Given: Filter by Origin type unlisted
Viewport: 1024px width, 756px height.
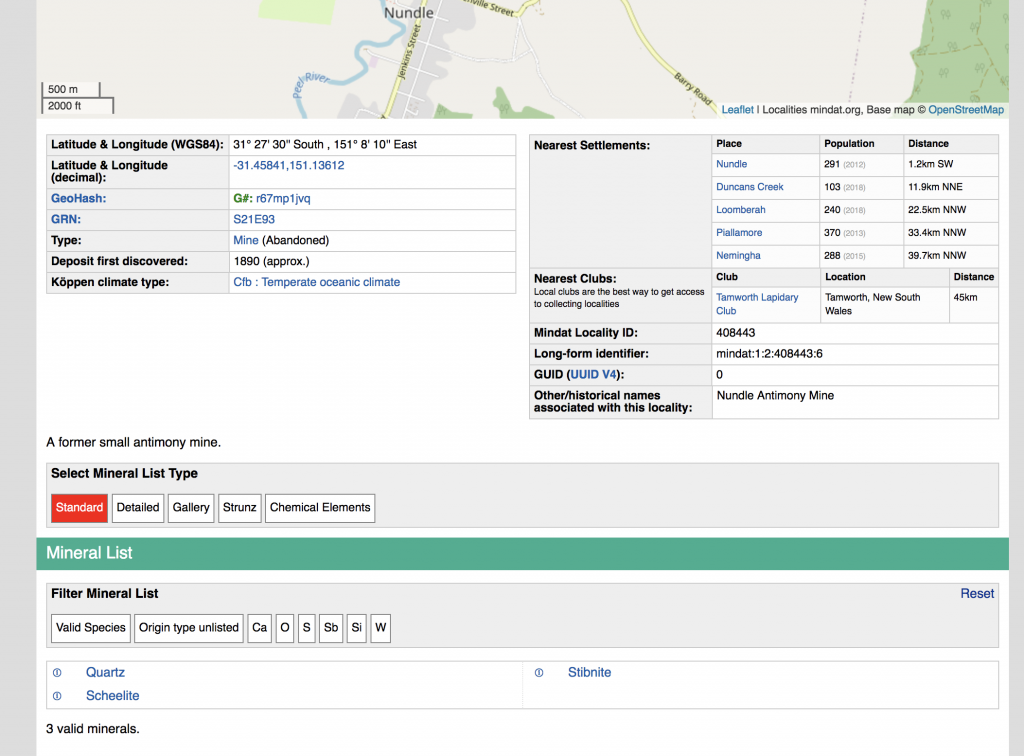Looking at the screenshot, I should coord(189,628).
